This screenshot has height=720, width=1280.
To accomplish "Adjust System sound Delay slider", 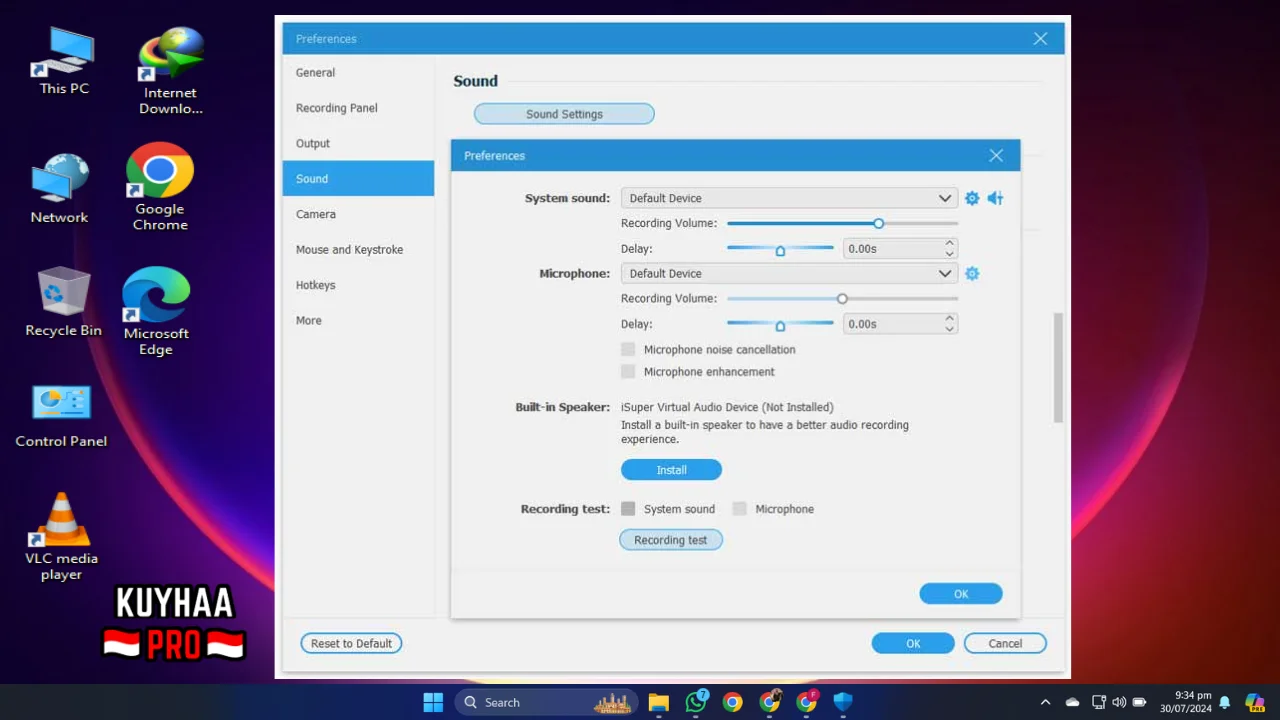I will coord(780,249).
